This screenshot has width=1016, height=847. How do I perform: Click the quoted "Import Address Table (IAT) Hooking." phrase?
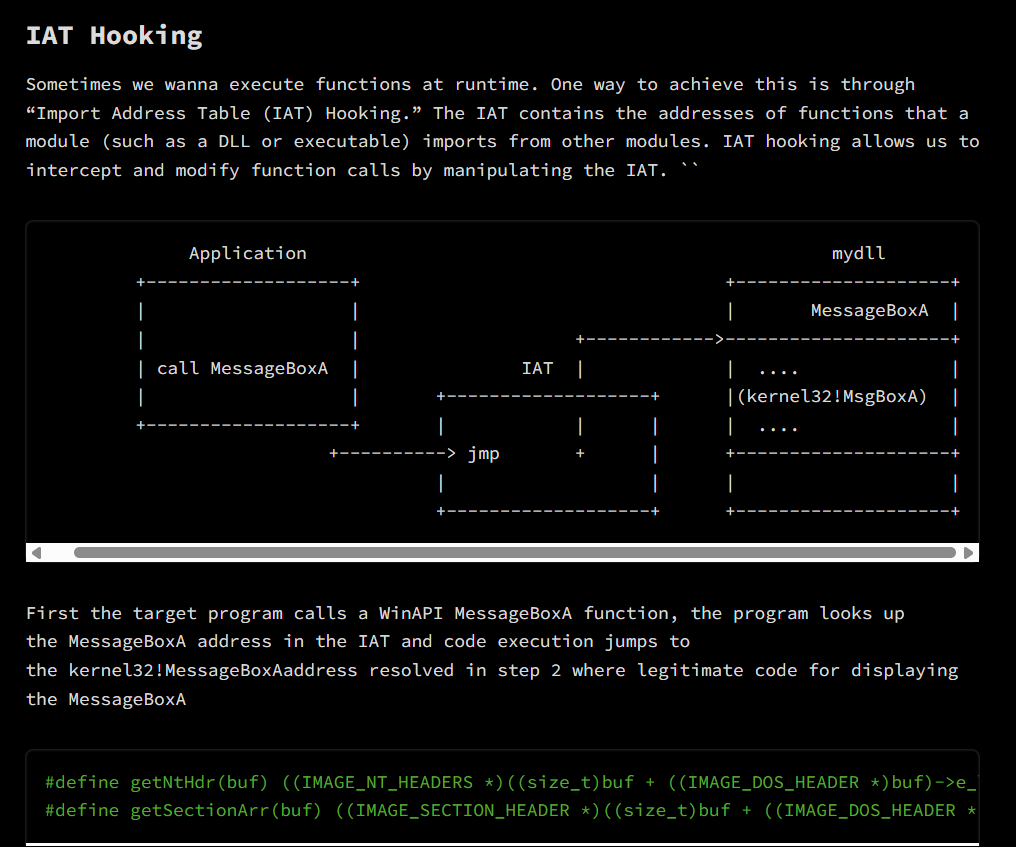(224, 113)
